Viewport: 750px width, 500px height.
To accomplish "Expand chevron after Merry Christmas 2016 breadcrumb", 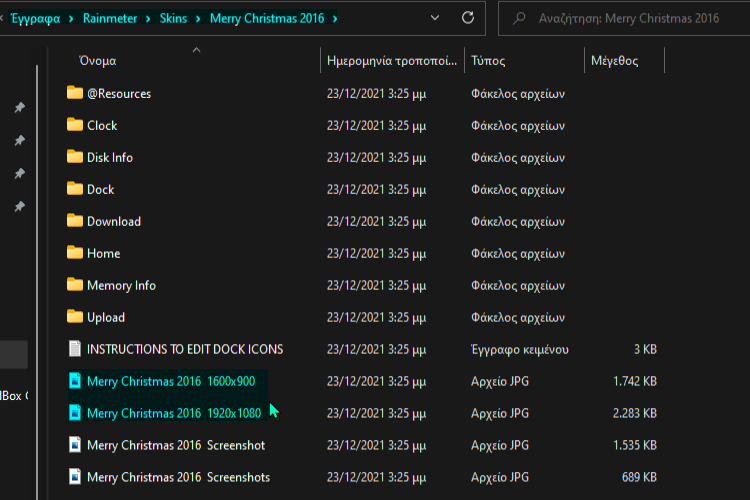I will (x=335, y=19).
